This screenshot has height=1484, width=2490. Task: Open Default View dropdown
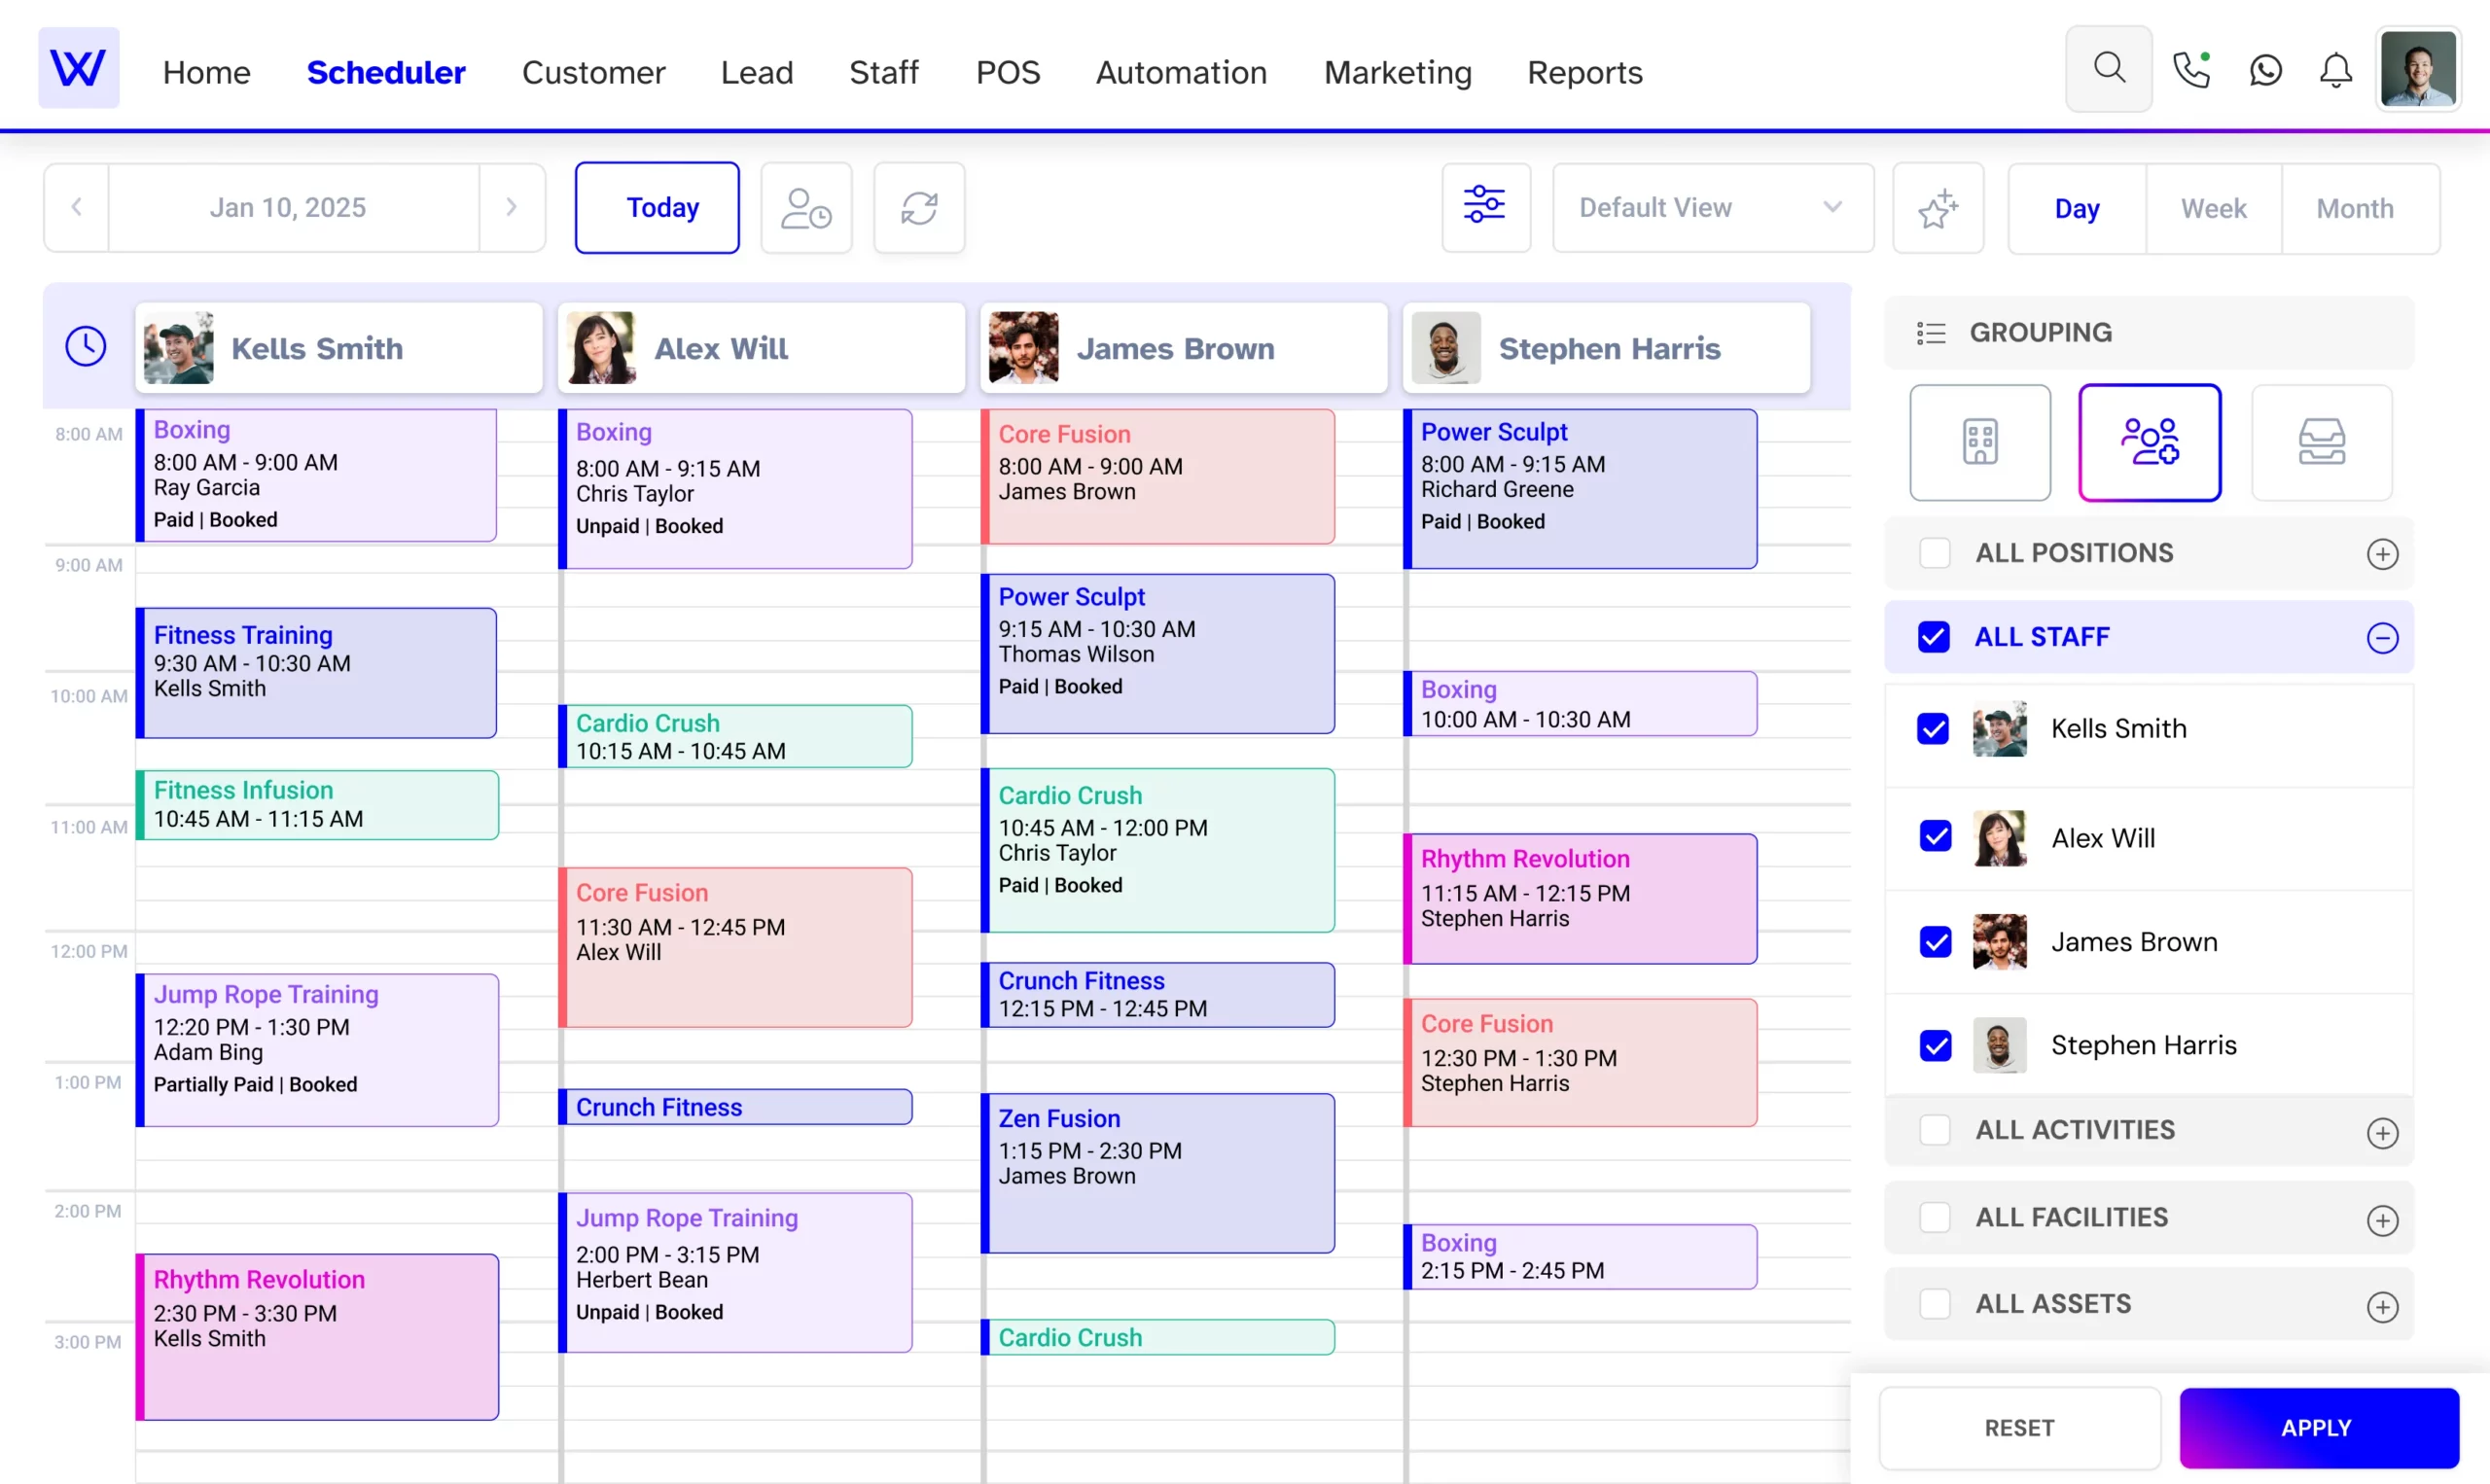click(1710, 207)
